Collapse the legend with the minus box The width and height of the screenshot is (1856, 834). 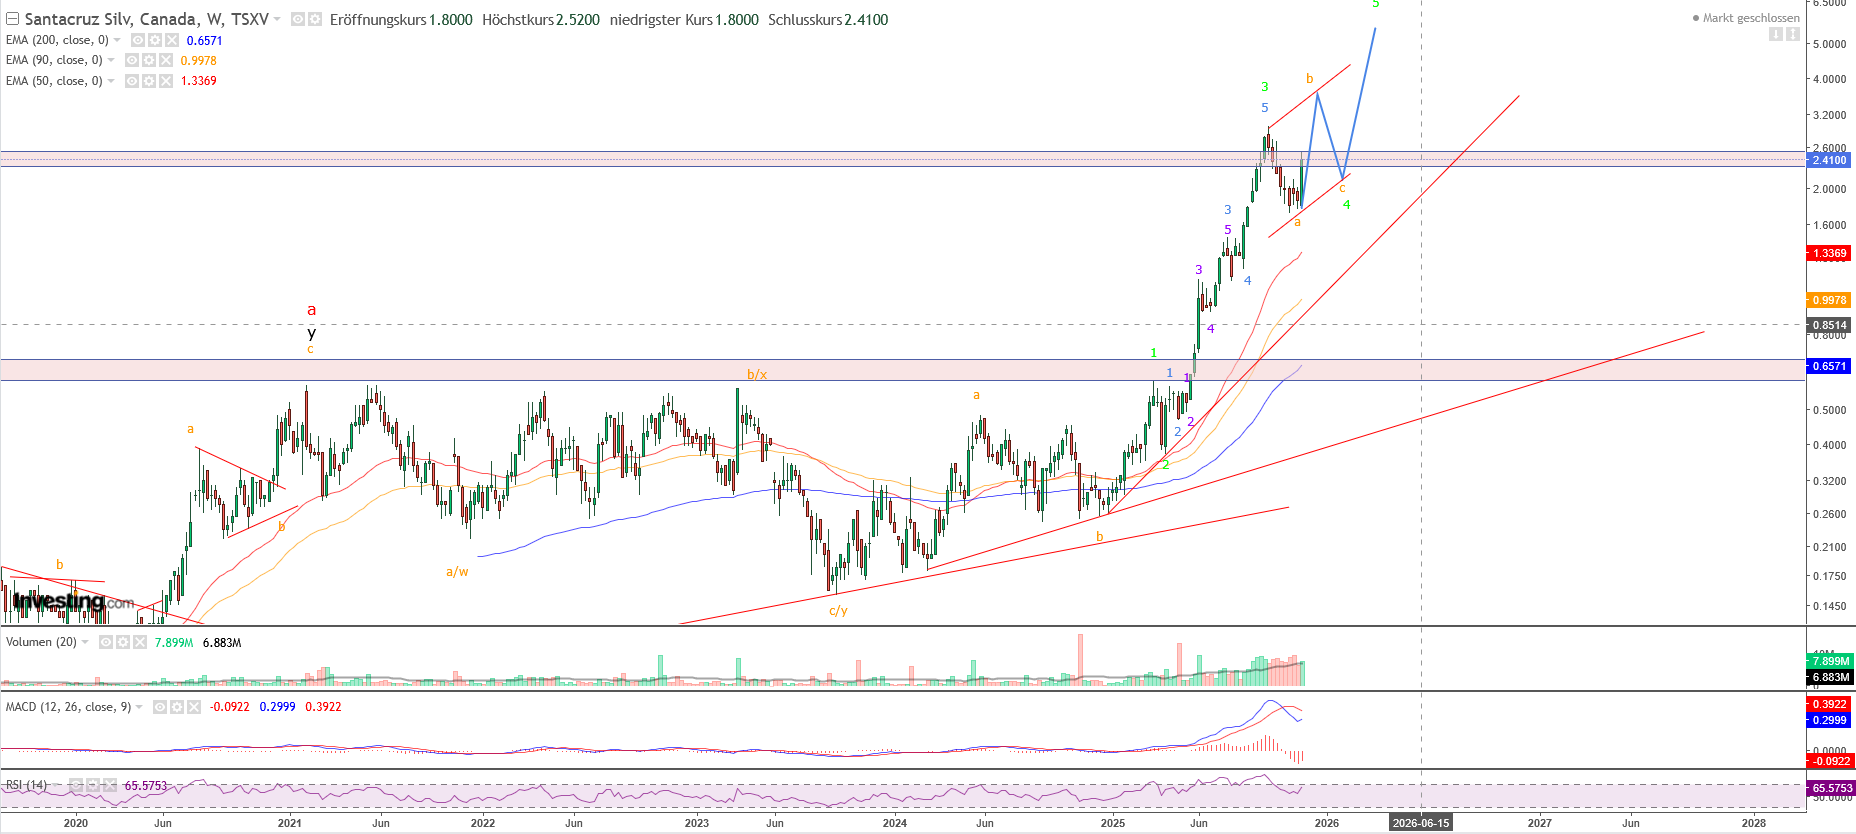pos(12,19)
